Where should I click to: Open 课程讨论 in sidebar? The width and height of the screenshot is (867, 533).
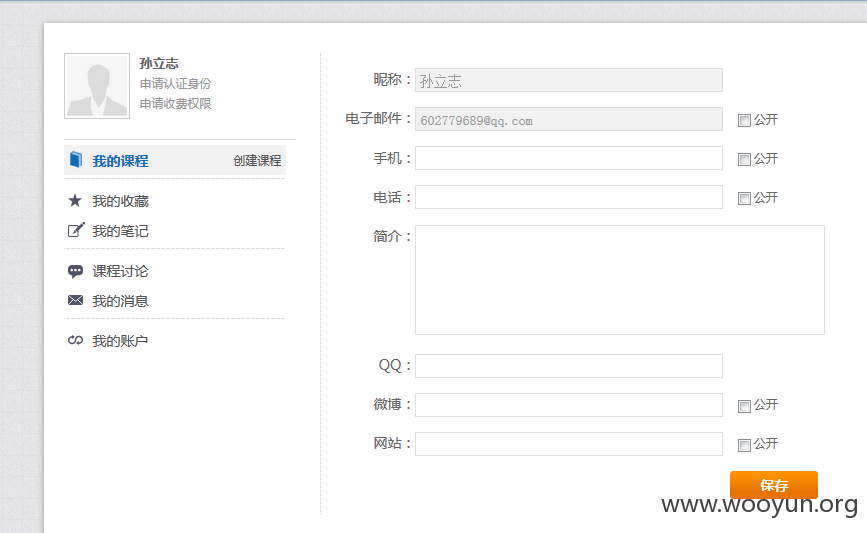(x=120, y=271)
